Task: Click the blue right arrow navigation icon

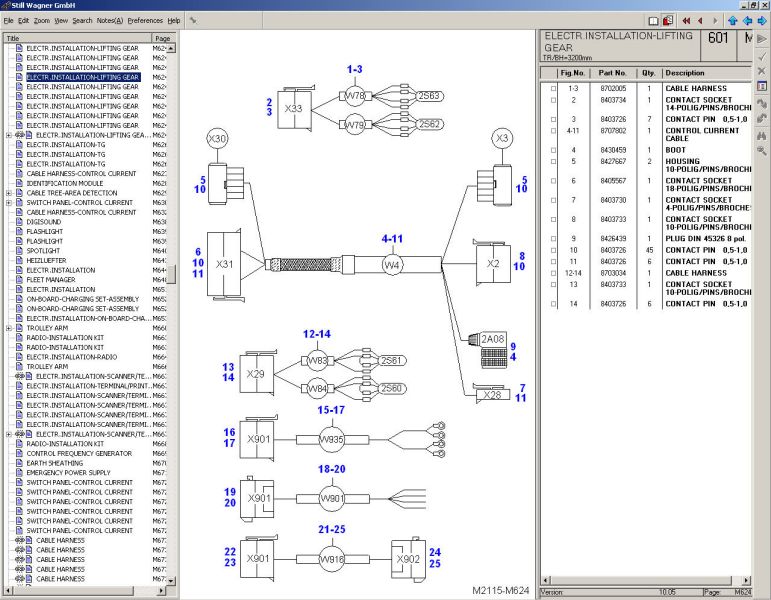Action: (x=763, y=20)
